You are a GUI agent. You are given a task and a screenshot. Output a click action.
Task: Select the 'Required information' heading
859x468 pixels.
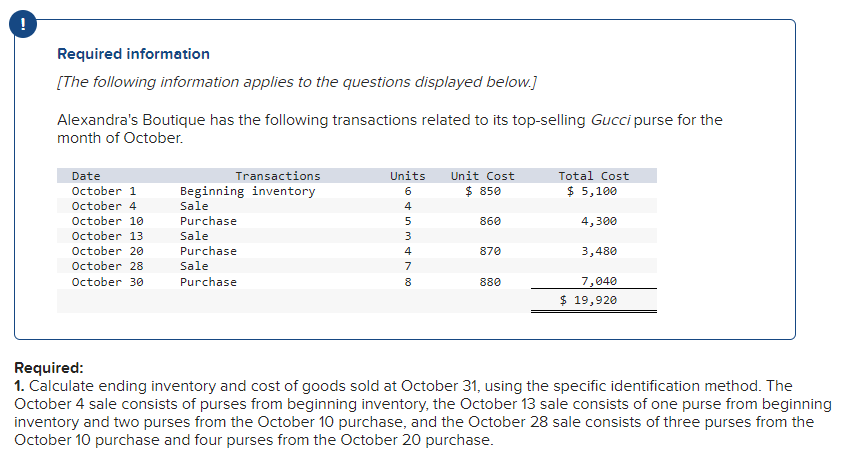(133, 54)
